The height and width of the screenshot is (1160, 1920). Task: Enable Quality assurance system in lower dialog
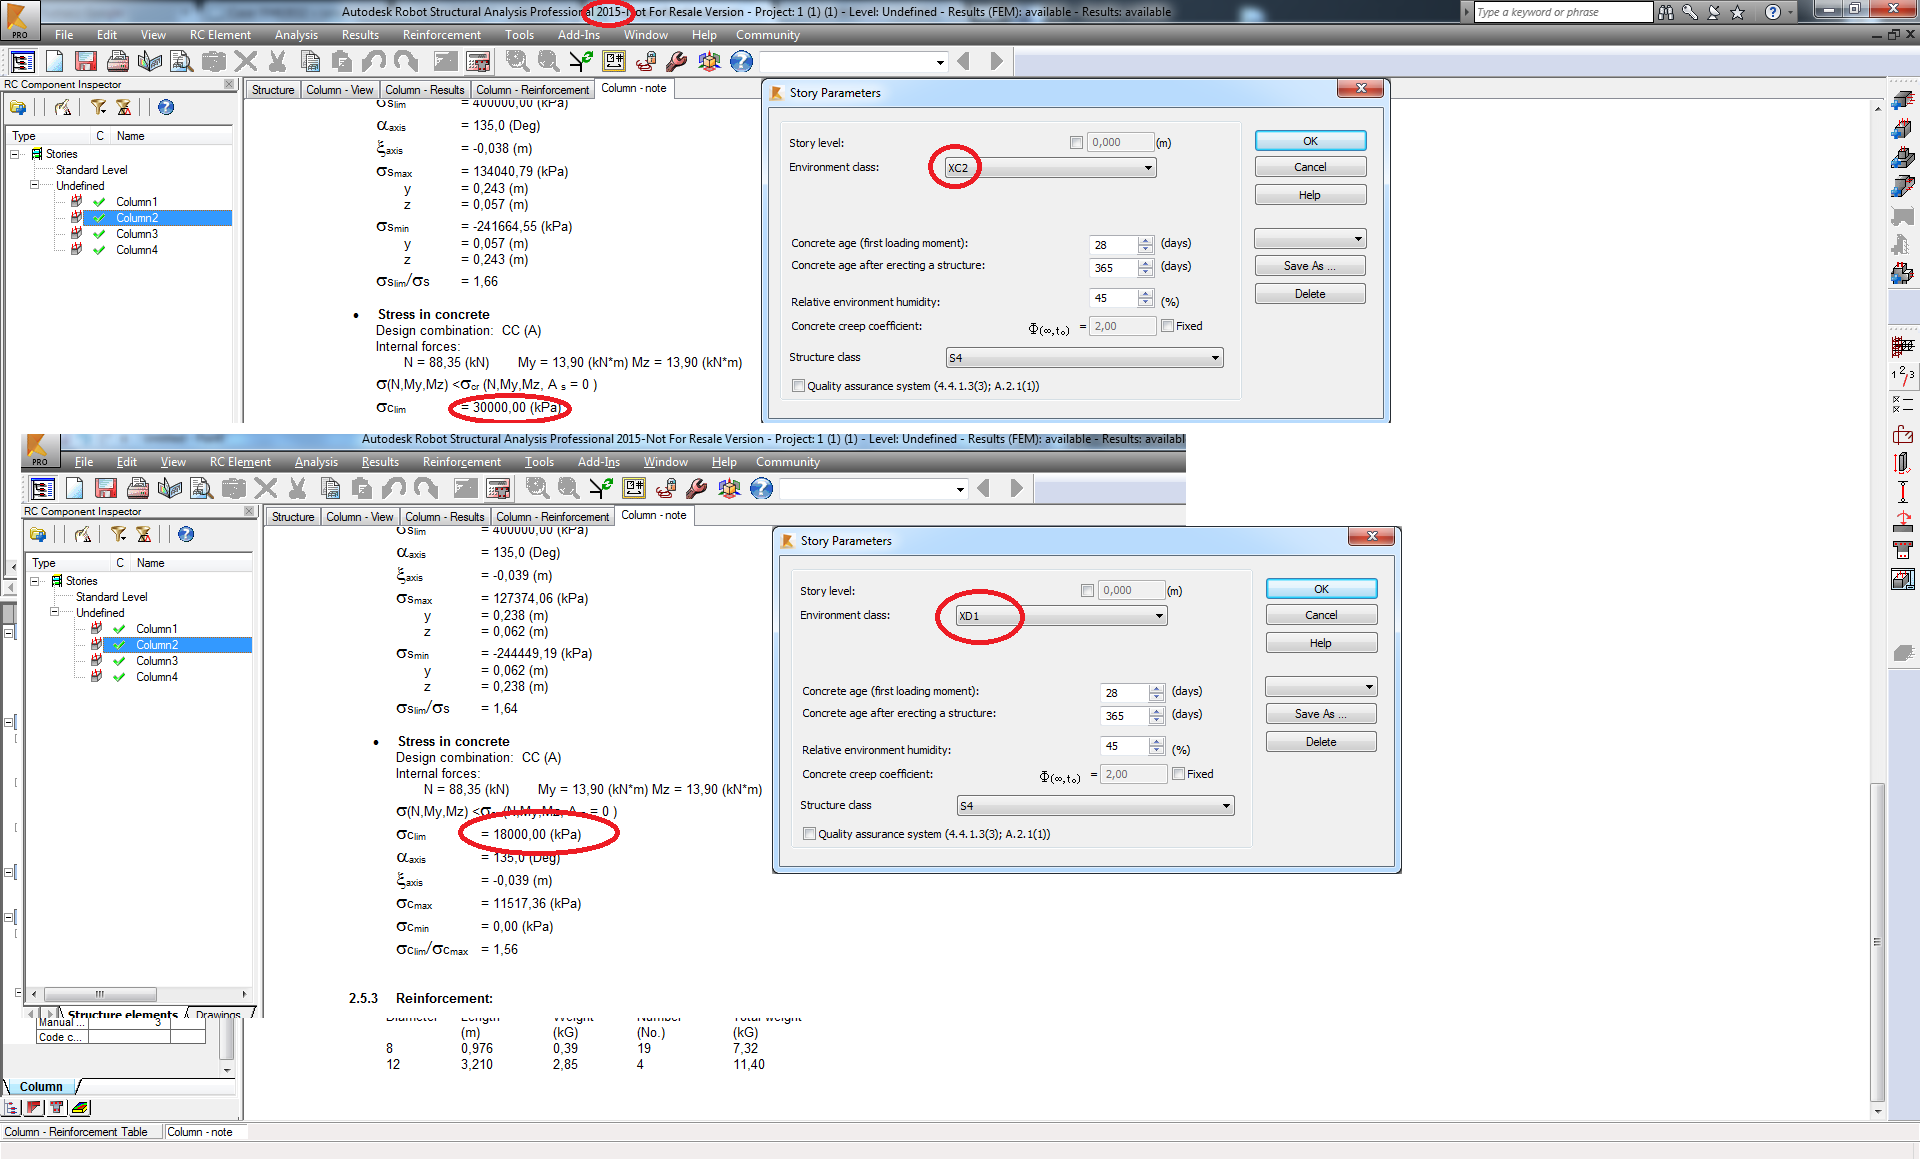click(809, 834)
